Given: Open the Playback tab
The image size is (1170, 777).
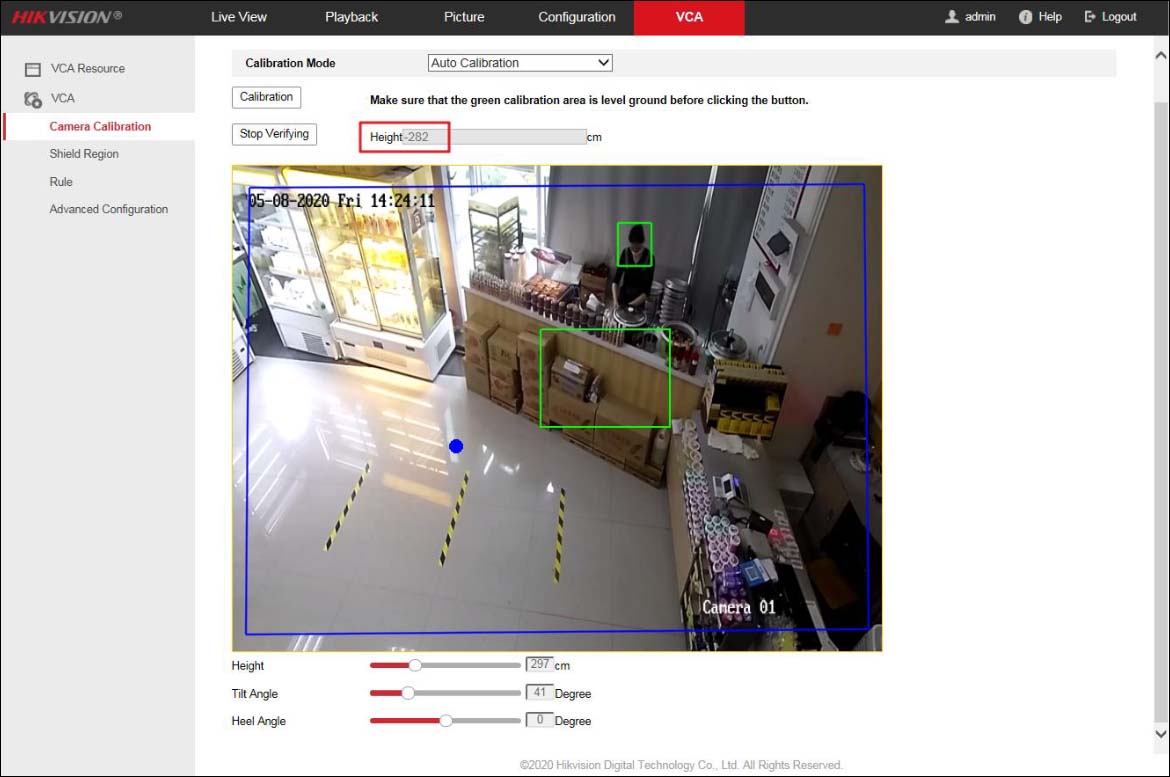Looking at the screenshot, I should coord(351,16).
